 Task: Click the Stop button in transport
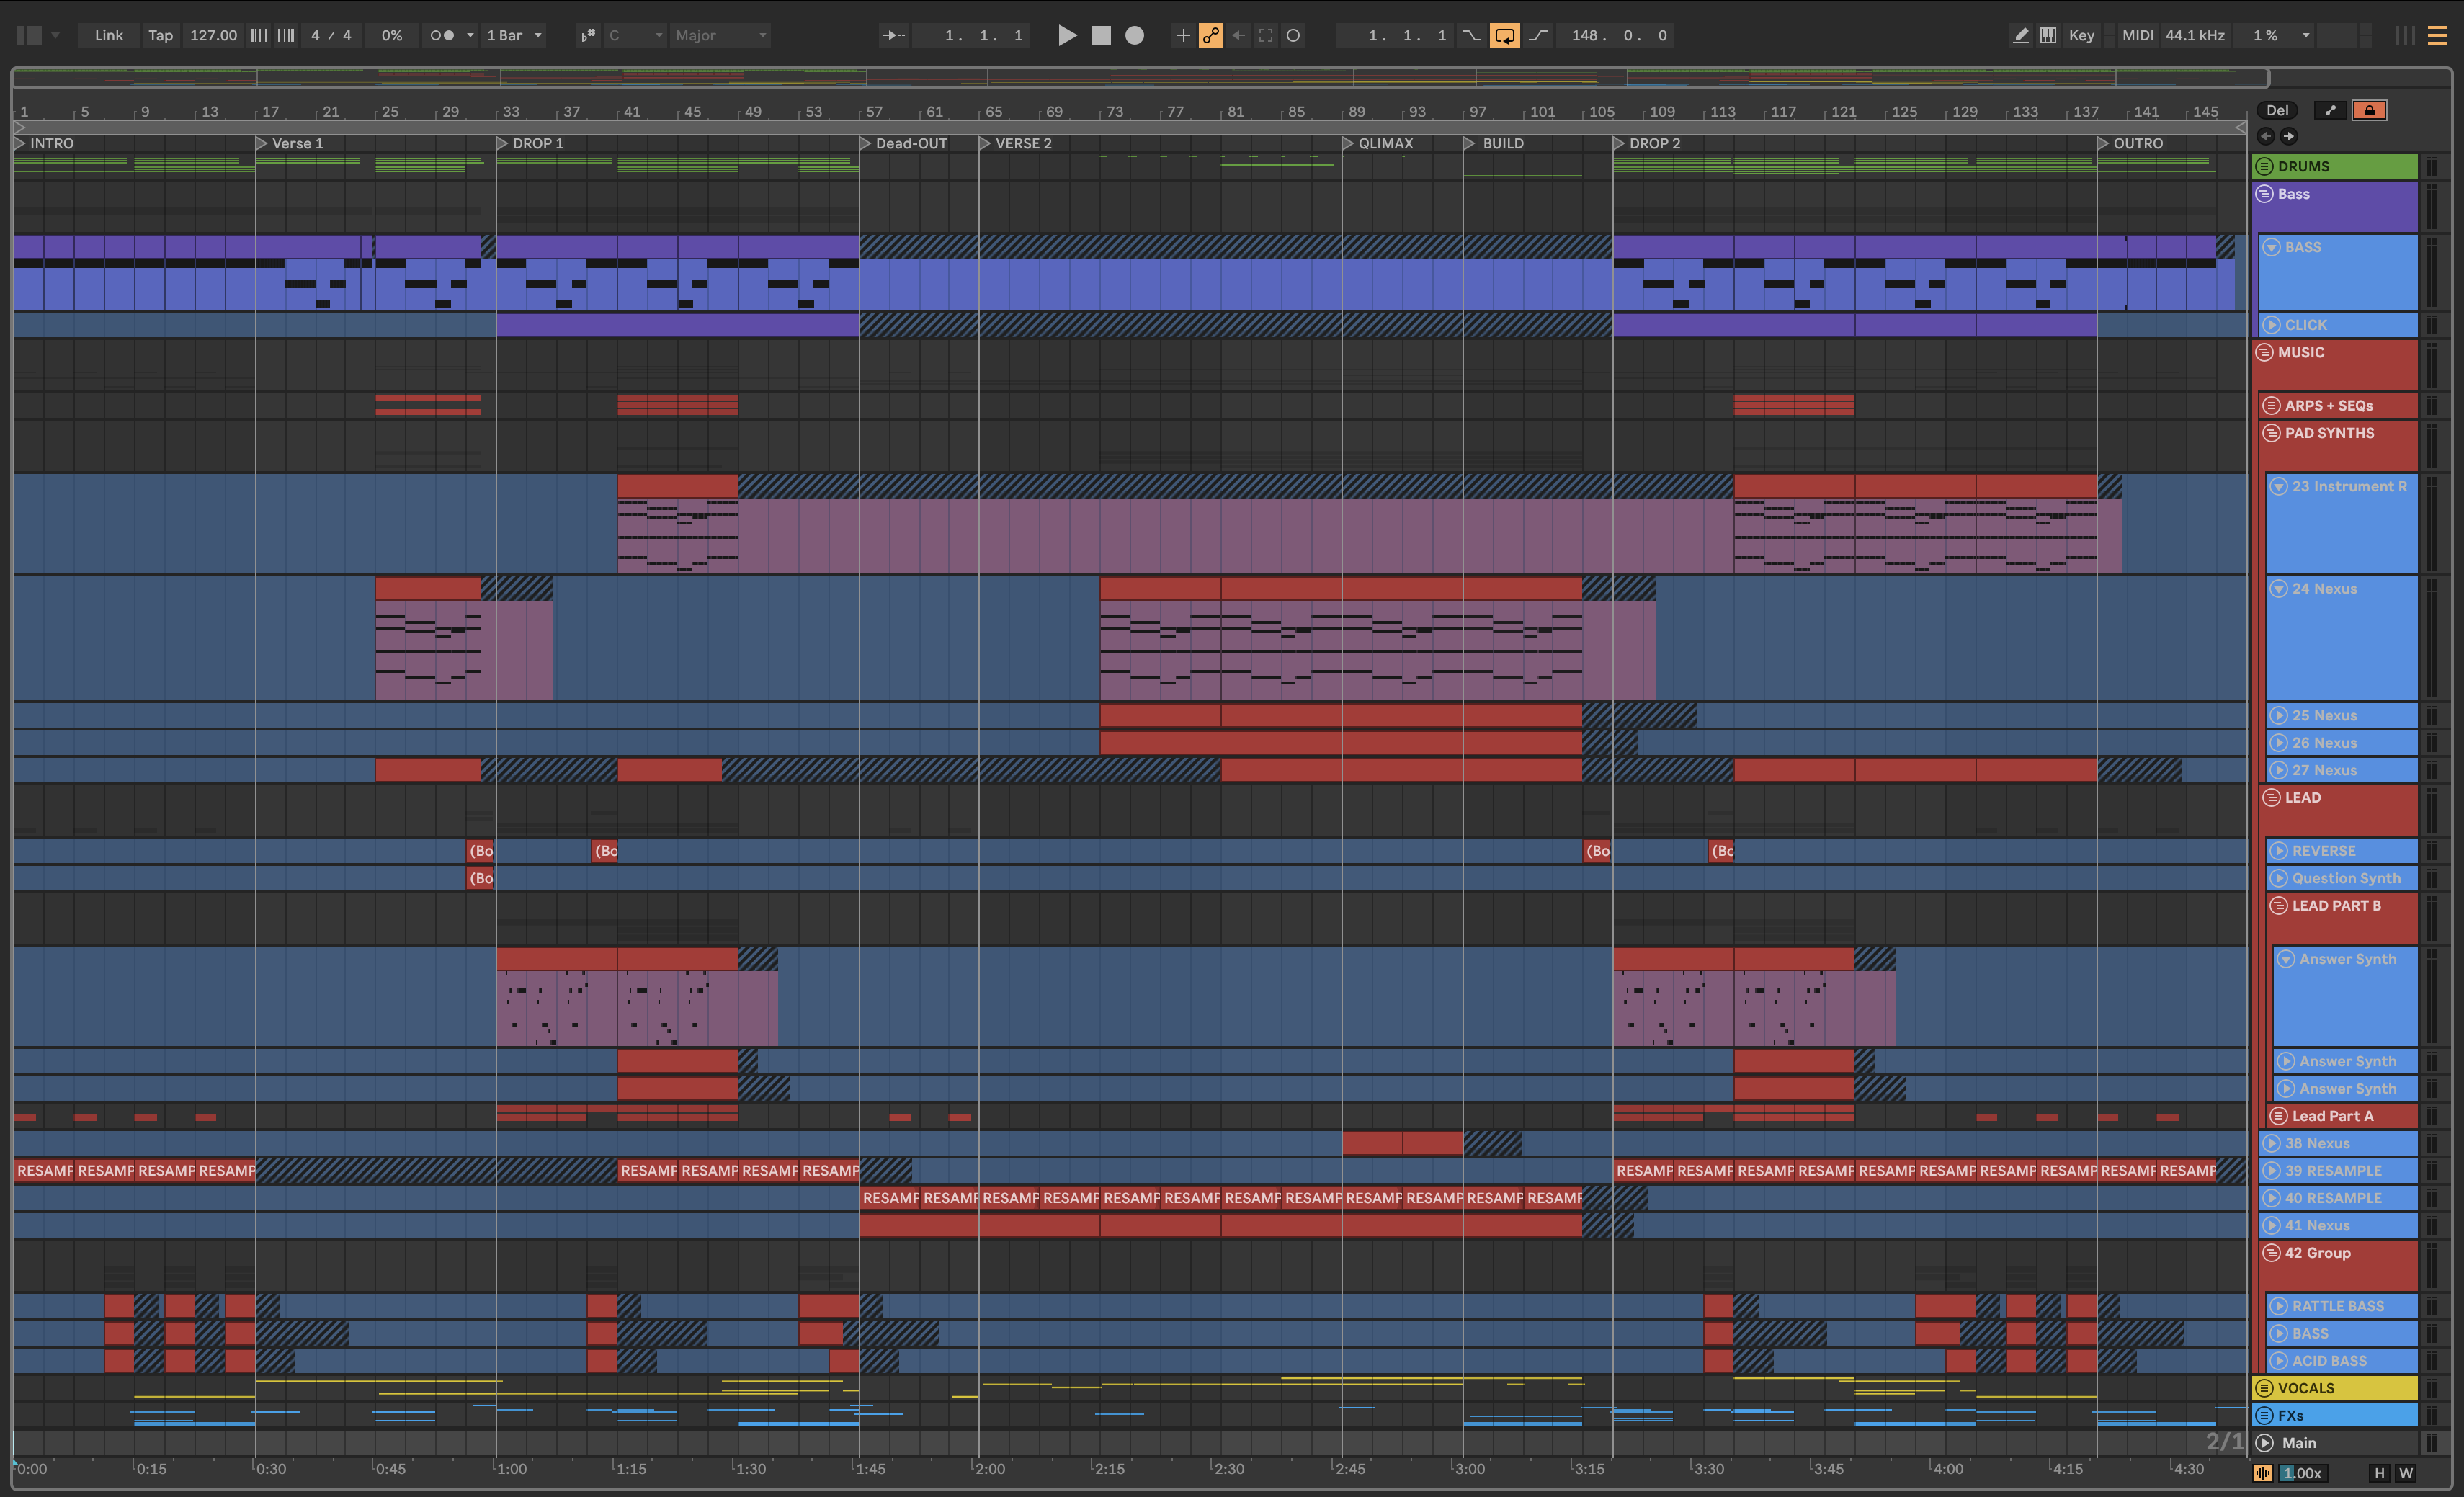point(1101,35)
